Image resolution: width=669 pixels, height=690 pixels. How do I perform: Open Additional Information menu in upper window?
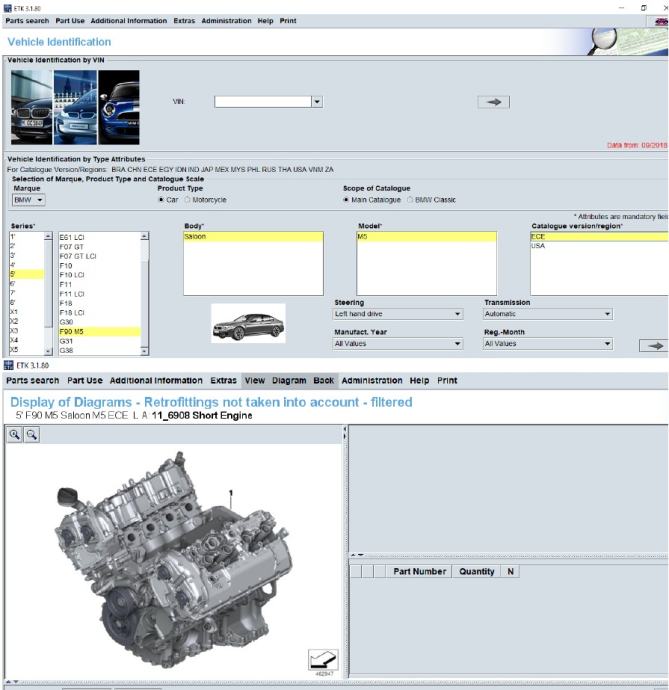[129, 21]
